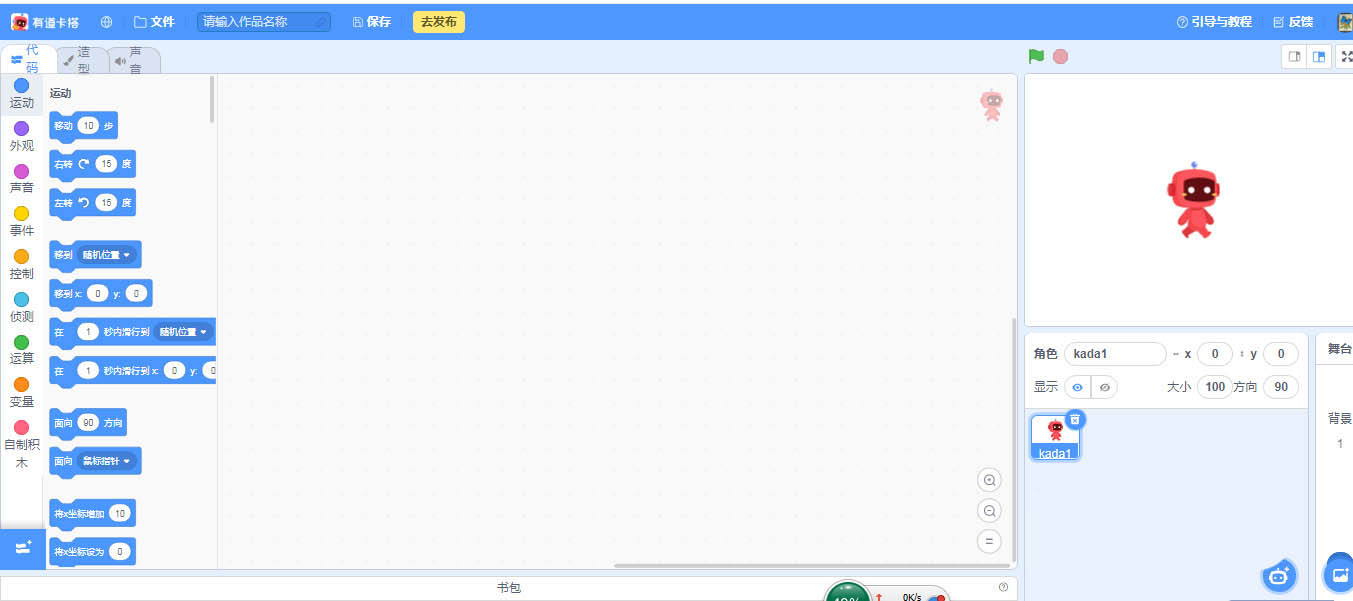This screenshot has height=601, width=1353.
Task: Click the backpack help question icon
Action: tap(1003, 587)
